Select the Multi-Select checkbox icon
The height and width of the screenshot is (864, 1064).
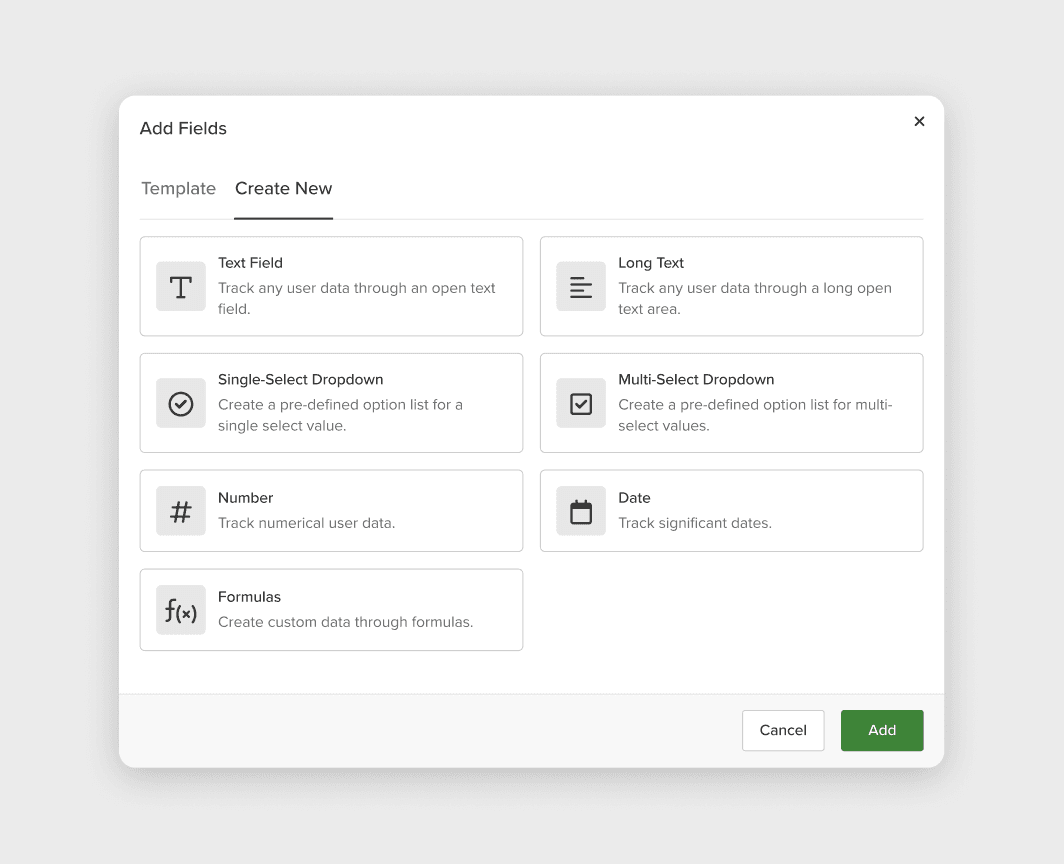(x=581, y=403)
